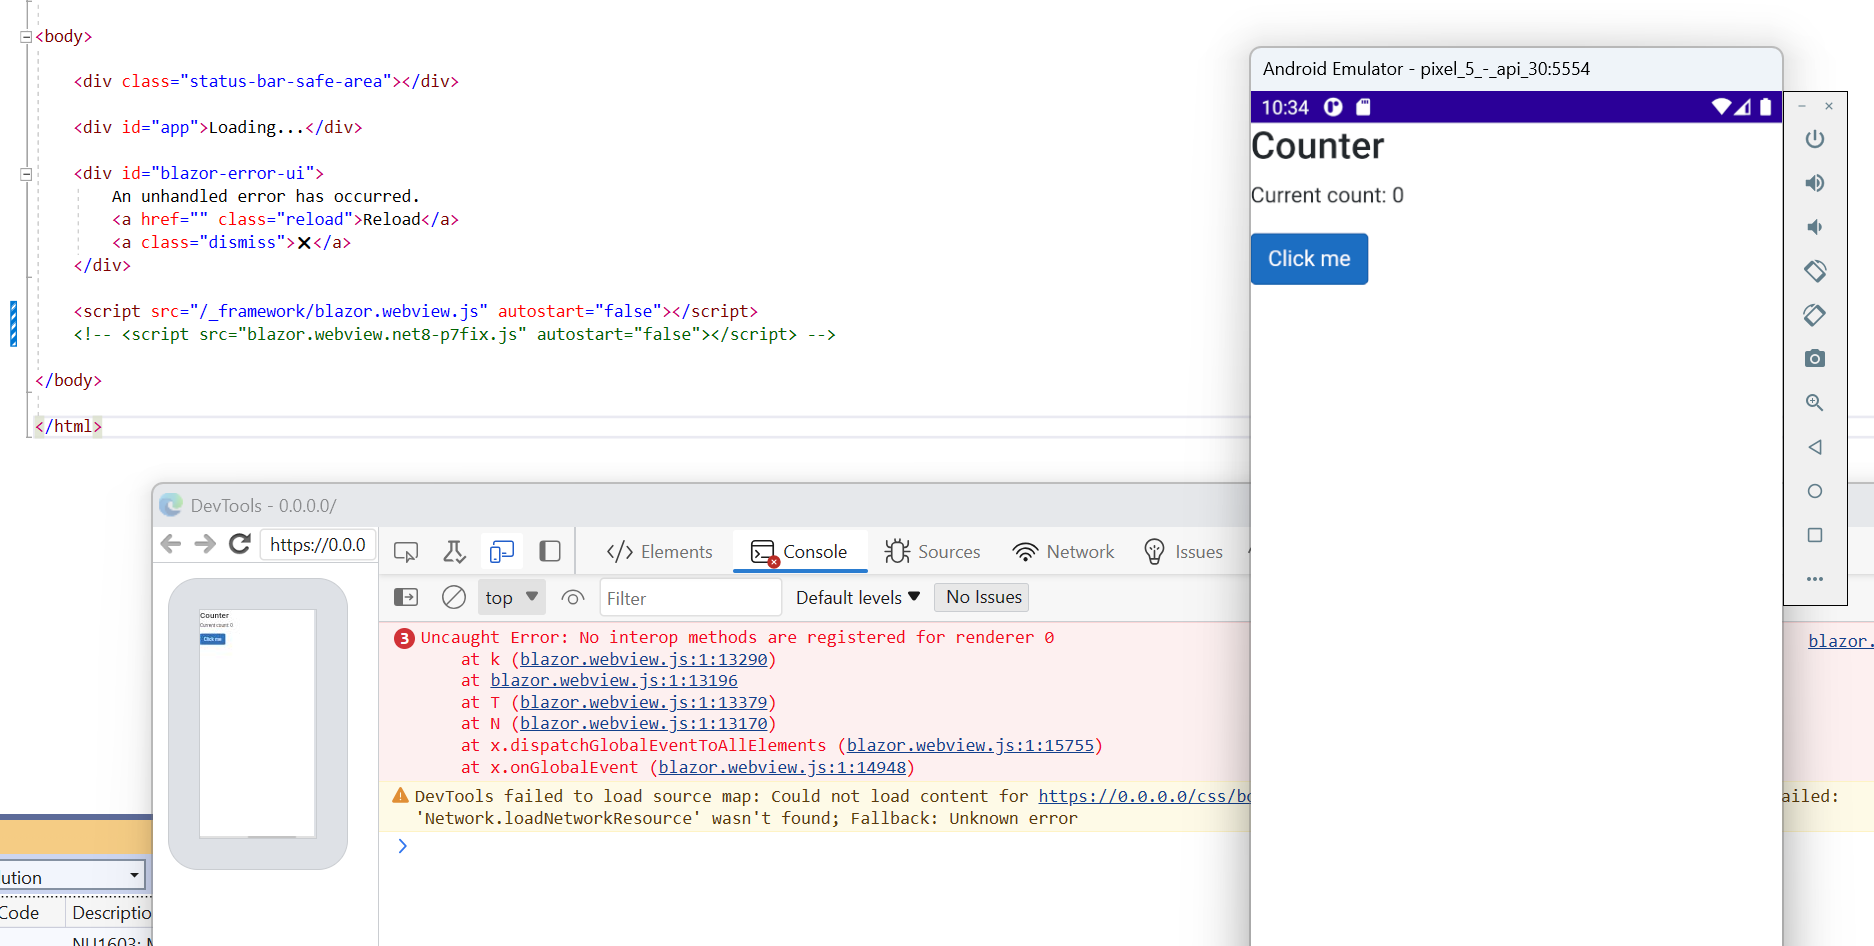Switch to the Sources tab
The width and height of the screenshot is (1874, 946).
(932, 551)
